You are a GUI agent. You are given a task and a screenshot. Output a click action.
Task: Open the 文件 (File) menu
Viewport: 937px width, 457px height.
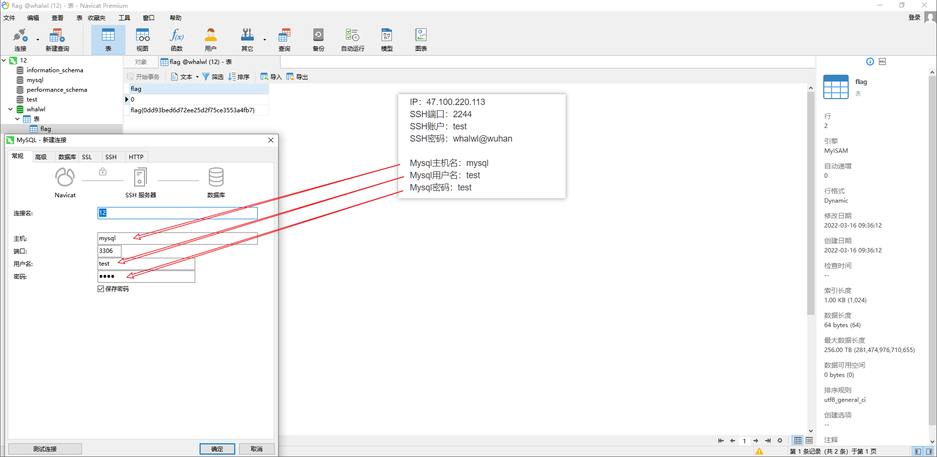[x=9, y=18]
